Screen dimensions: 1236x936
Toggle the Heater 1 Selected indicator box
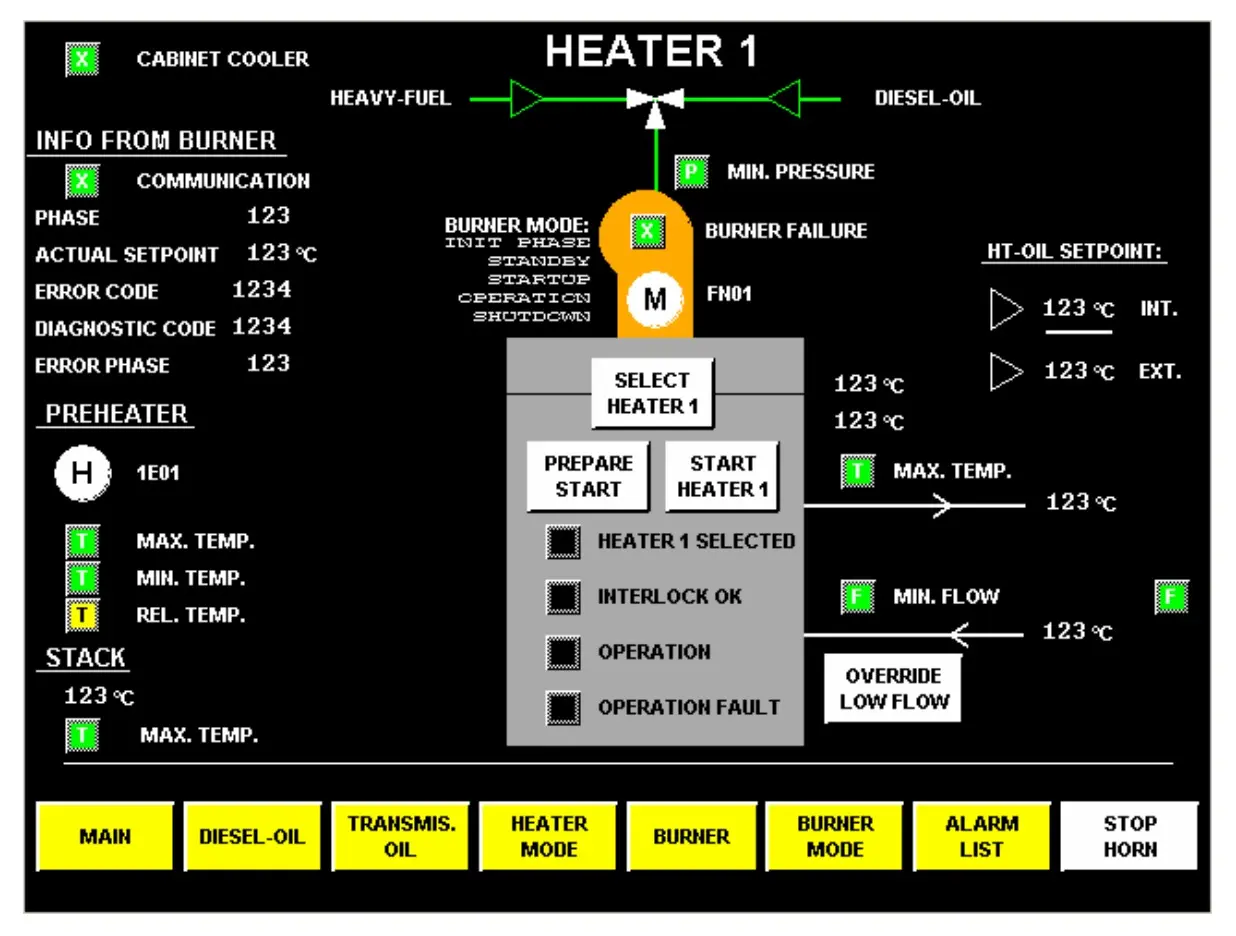coord(563,541)
